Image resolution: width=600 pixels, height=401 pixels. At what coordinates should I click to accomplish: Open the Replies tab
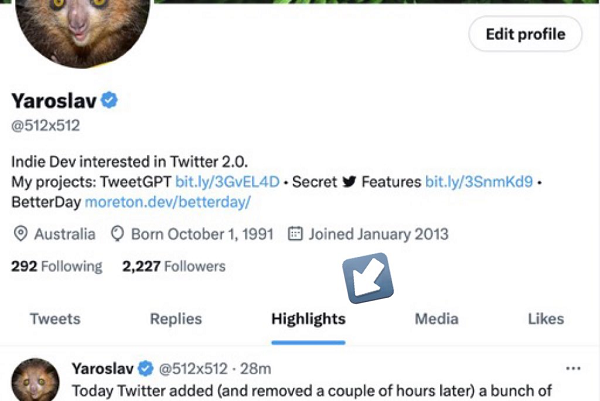tap(176, 319)
